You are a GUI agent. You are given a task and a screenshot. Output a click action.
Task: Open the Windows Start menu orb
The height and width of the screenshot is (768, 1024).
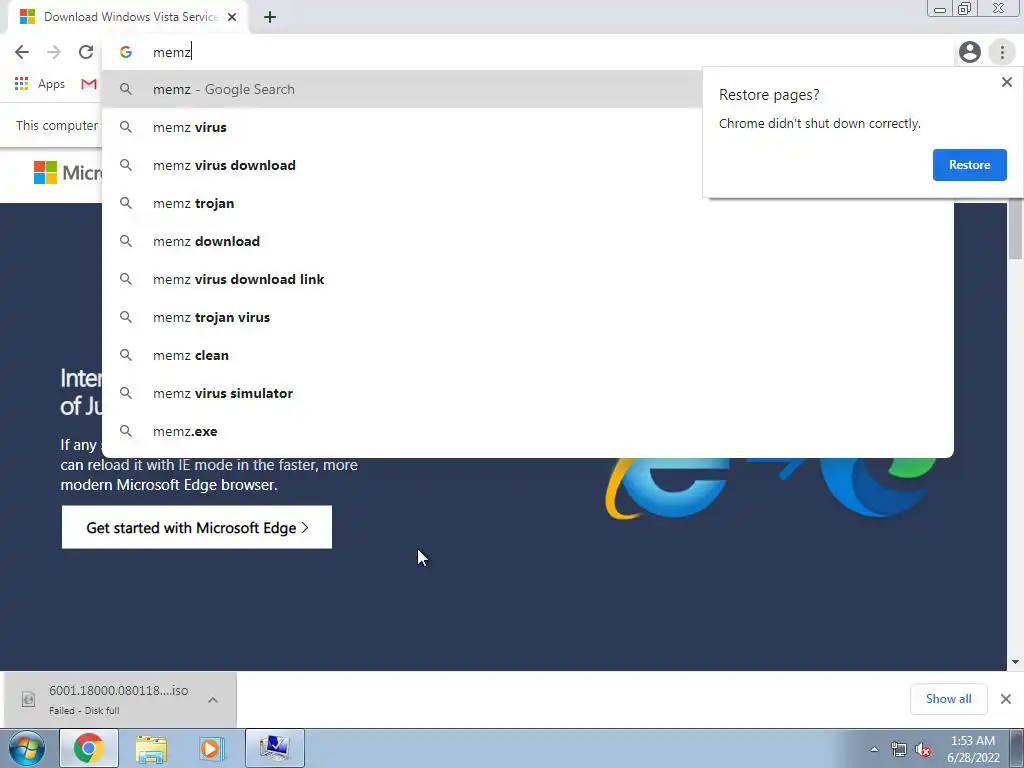click(26, 748)
